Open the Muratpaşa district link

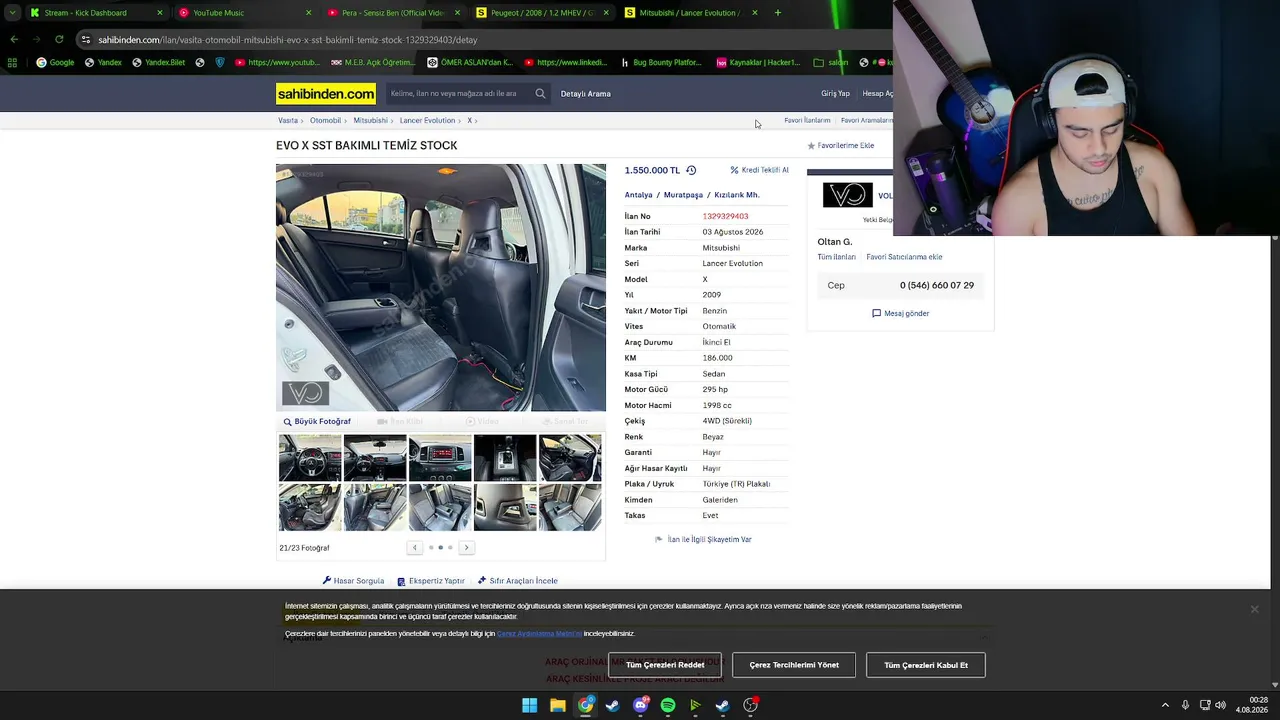[x=683, y=195]
